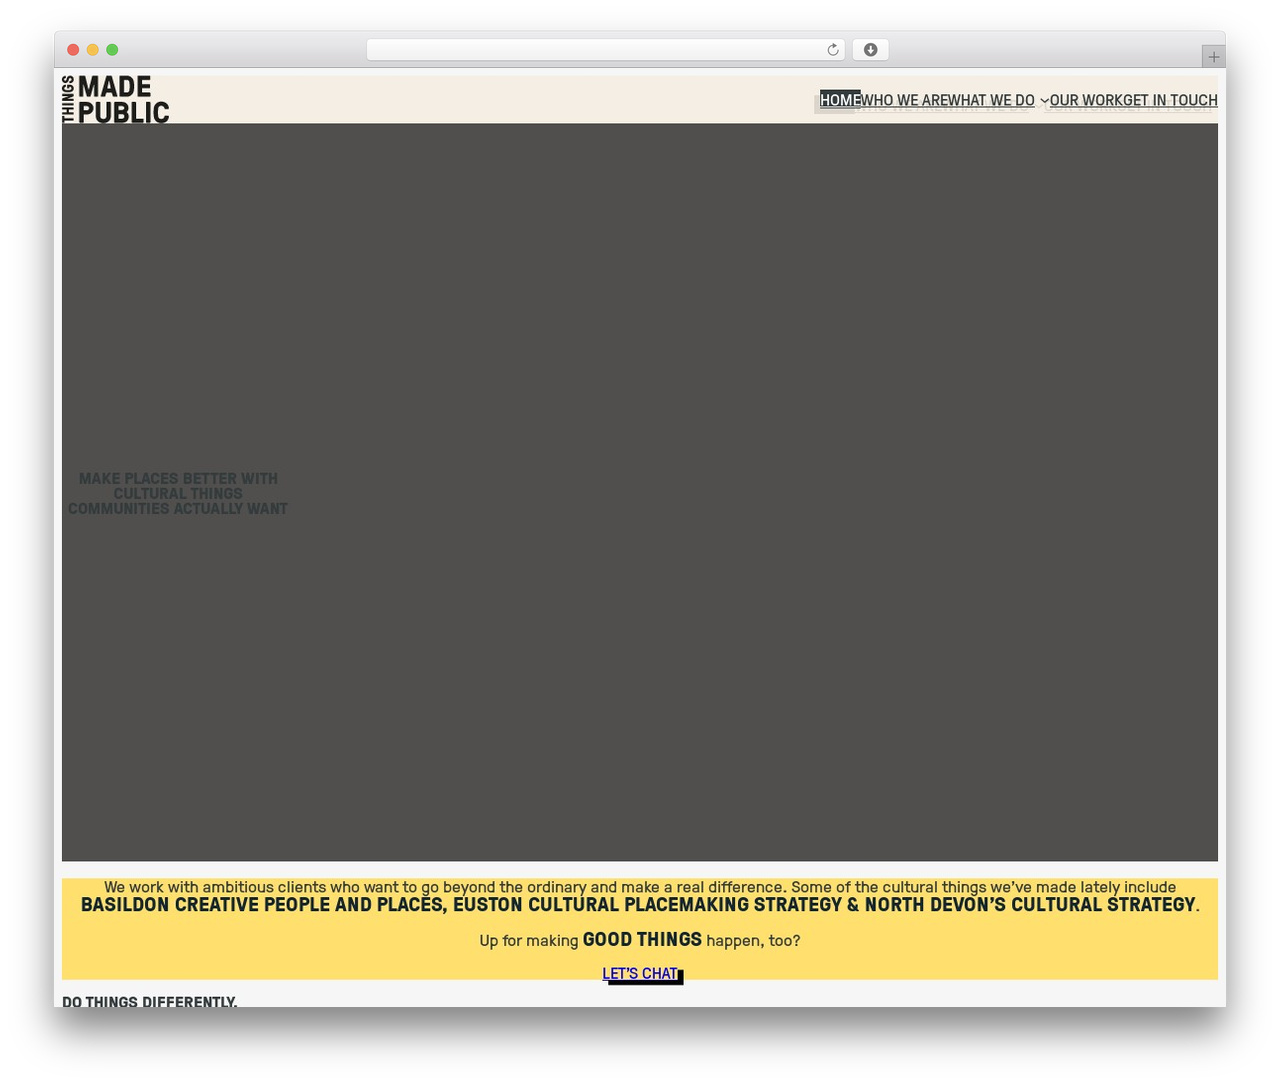Click the Basildon Creative People and Places text
1280x1084 pixels.
[x=262, y=905]
